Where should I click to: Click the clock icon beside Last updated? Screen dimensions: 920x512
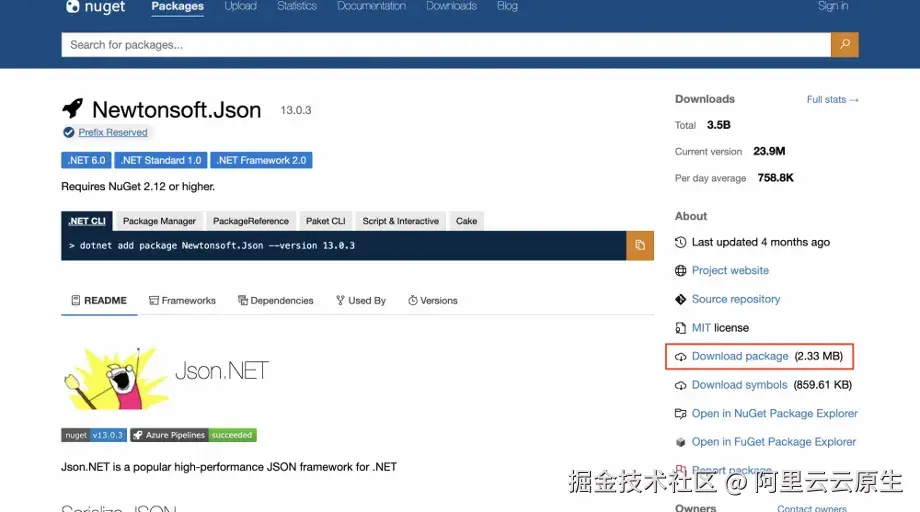point(680,242)
